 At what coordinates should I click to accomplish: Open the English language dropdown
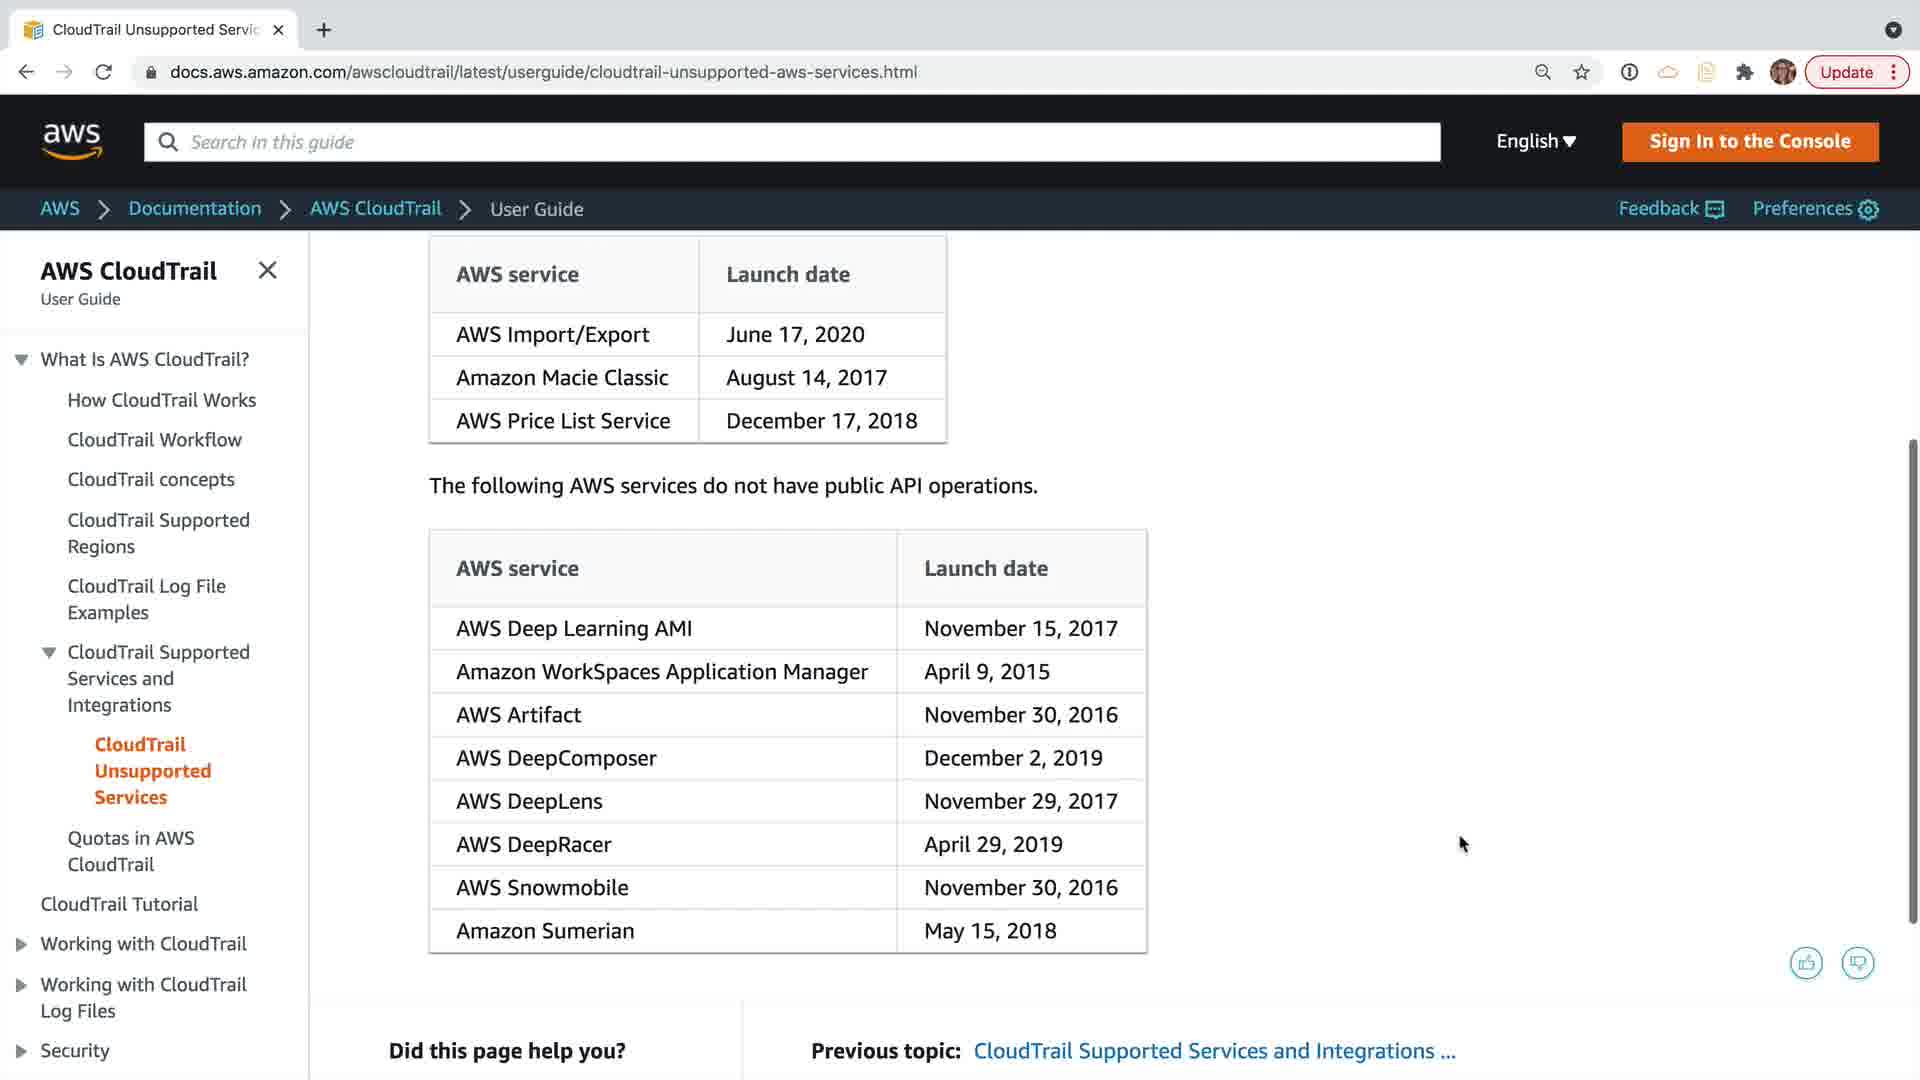(x=1535, y=141)
